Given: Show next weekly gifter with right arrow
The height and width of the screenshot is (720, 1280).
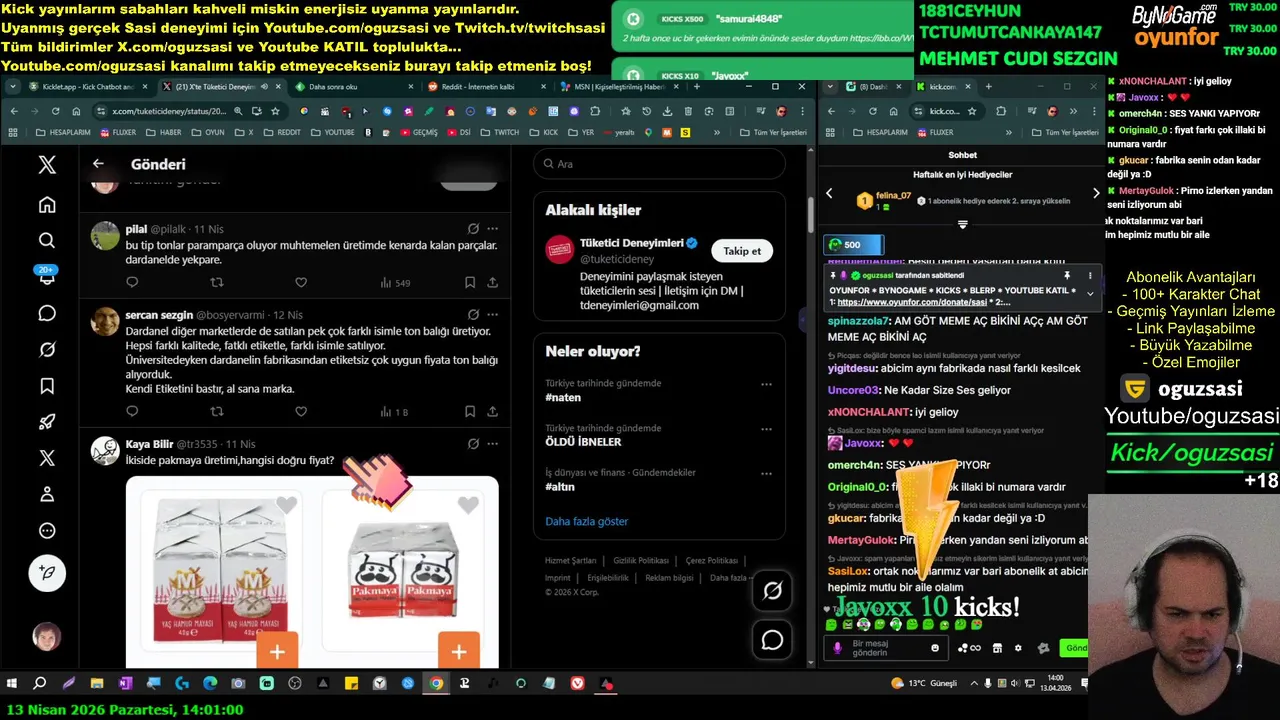Looking at the screenshot, I should (1096, 194).
